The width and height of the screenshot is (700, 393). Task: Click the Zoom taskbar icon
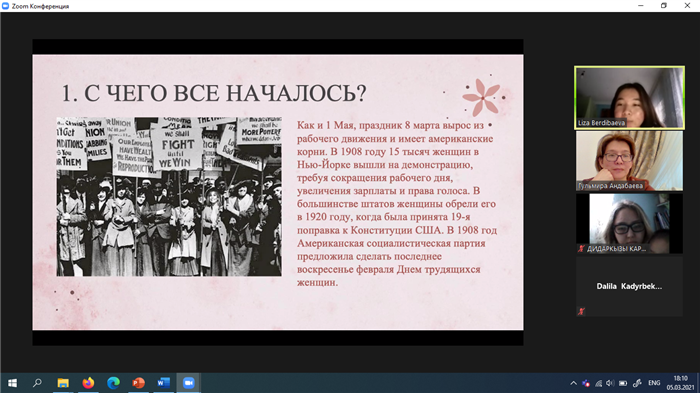point(188,383)
